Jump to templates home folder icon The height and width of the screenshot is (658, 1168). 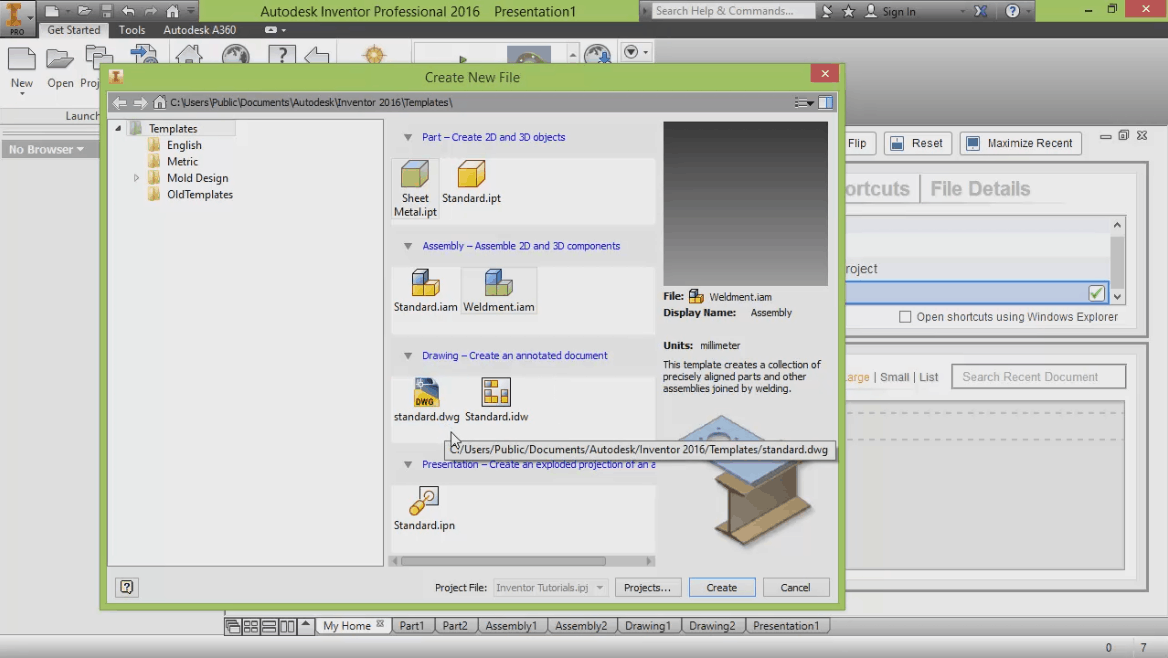[159, 102]
